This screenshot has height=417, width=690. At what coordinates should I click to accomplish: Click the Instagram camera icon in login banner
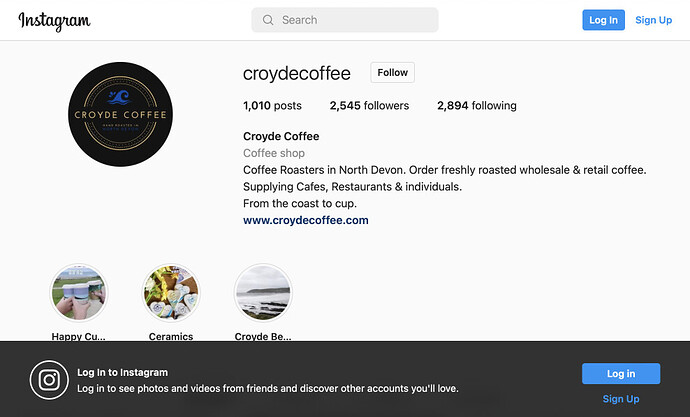[x=49, y=380]
